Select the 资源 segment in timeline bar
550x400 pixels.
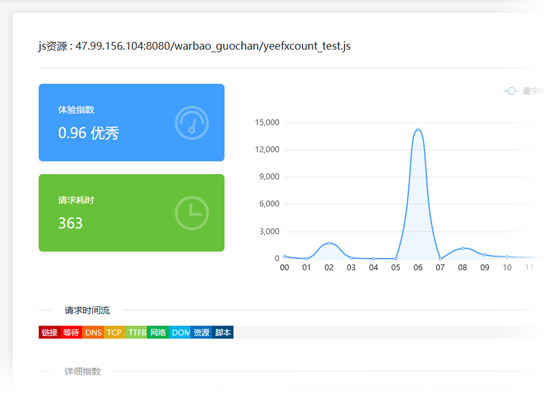click(x=201, y=332)
